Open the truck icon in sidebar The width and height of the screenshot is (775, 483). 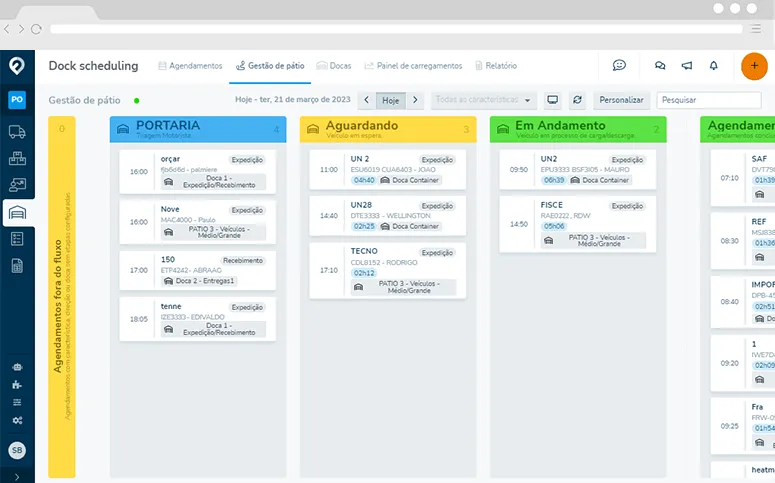point(17,132)
